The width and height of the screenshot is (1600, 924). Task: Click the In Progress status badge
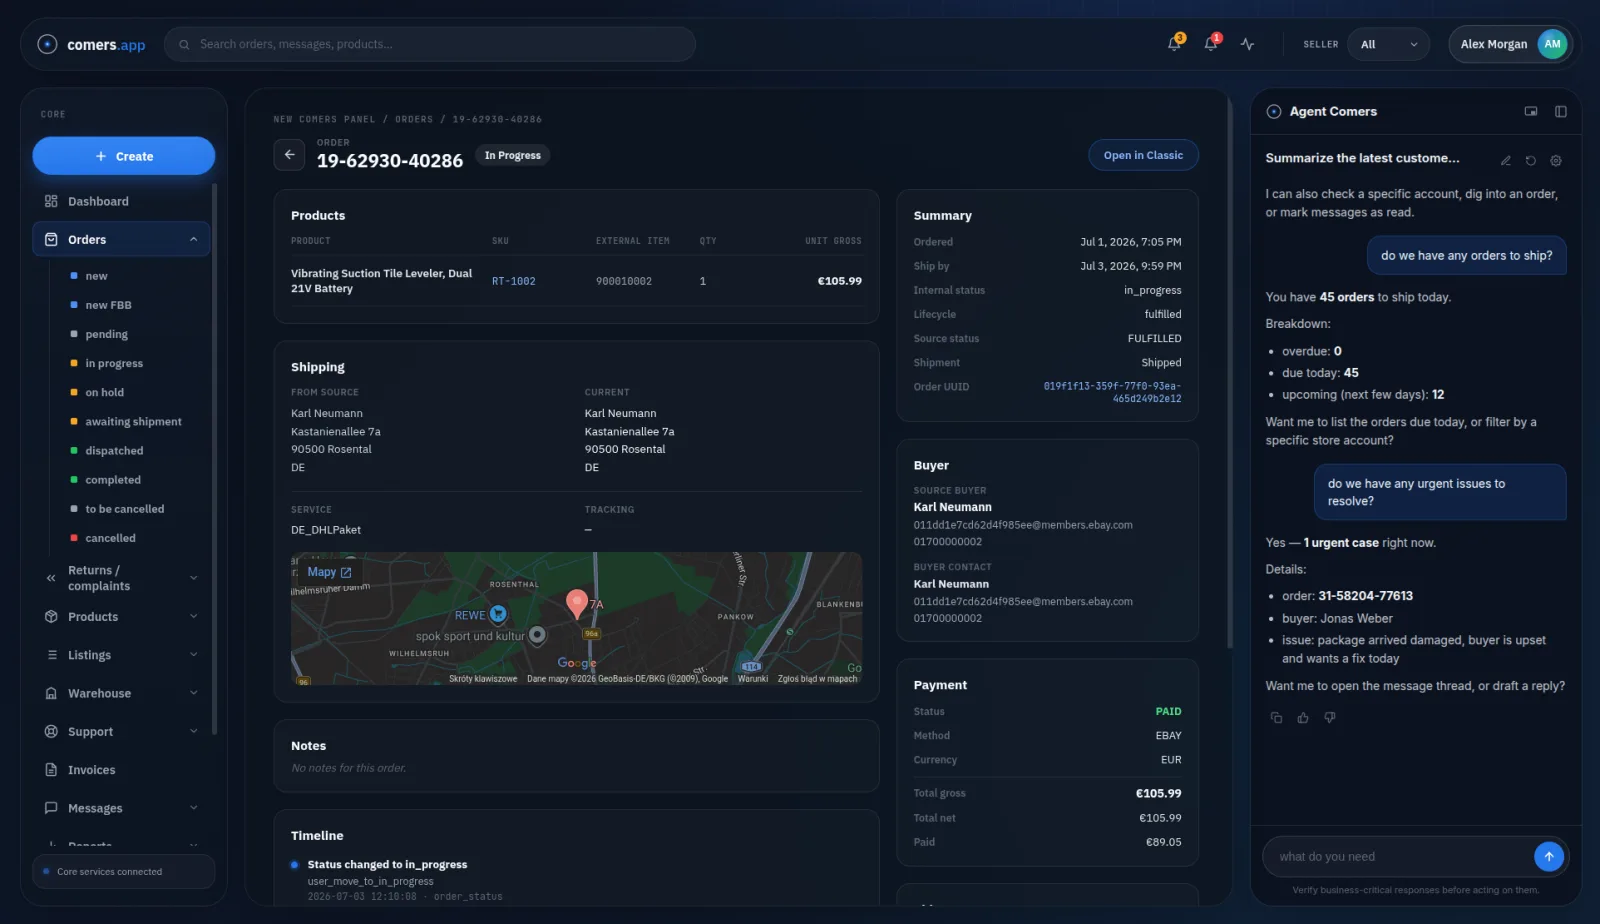click(x=513, y=155)
